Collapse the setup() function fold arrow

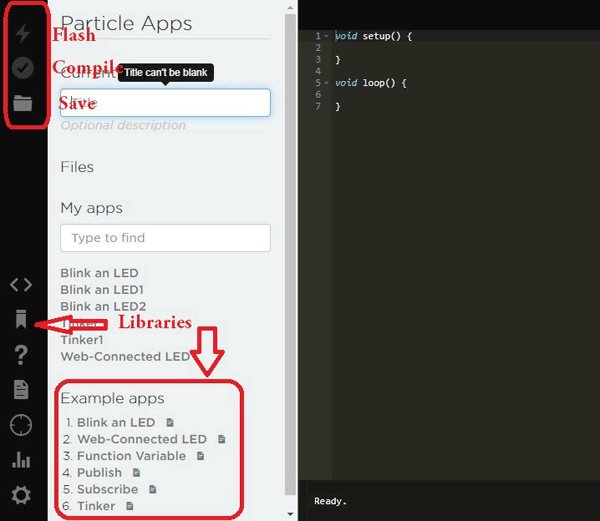[x=326, y=36]
